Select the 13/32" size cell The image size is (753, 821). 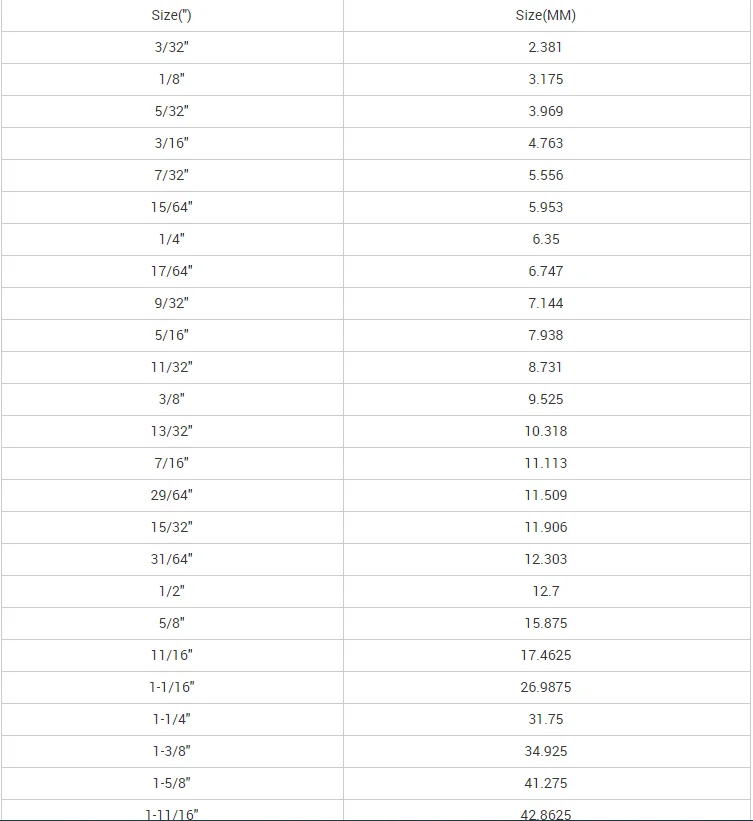[171, 431]
